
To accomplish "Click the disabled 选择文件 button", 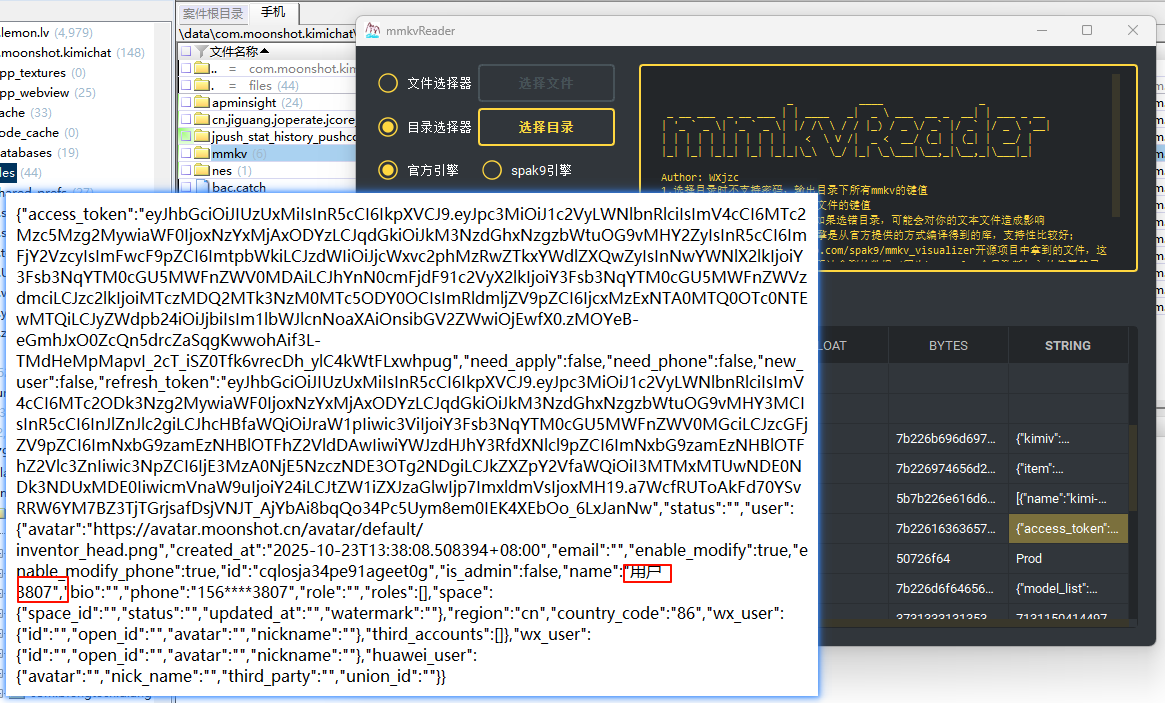I will [x=546, y=82].
